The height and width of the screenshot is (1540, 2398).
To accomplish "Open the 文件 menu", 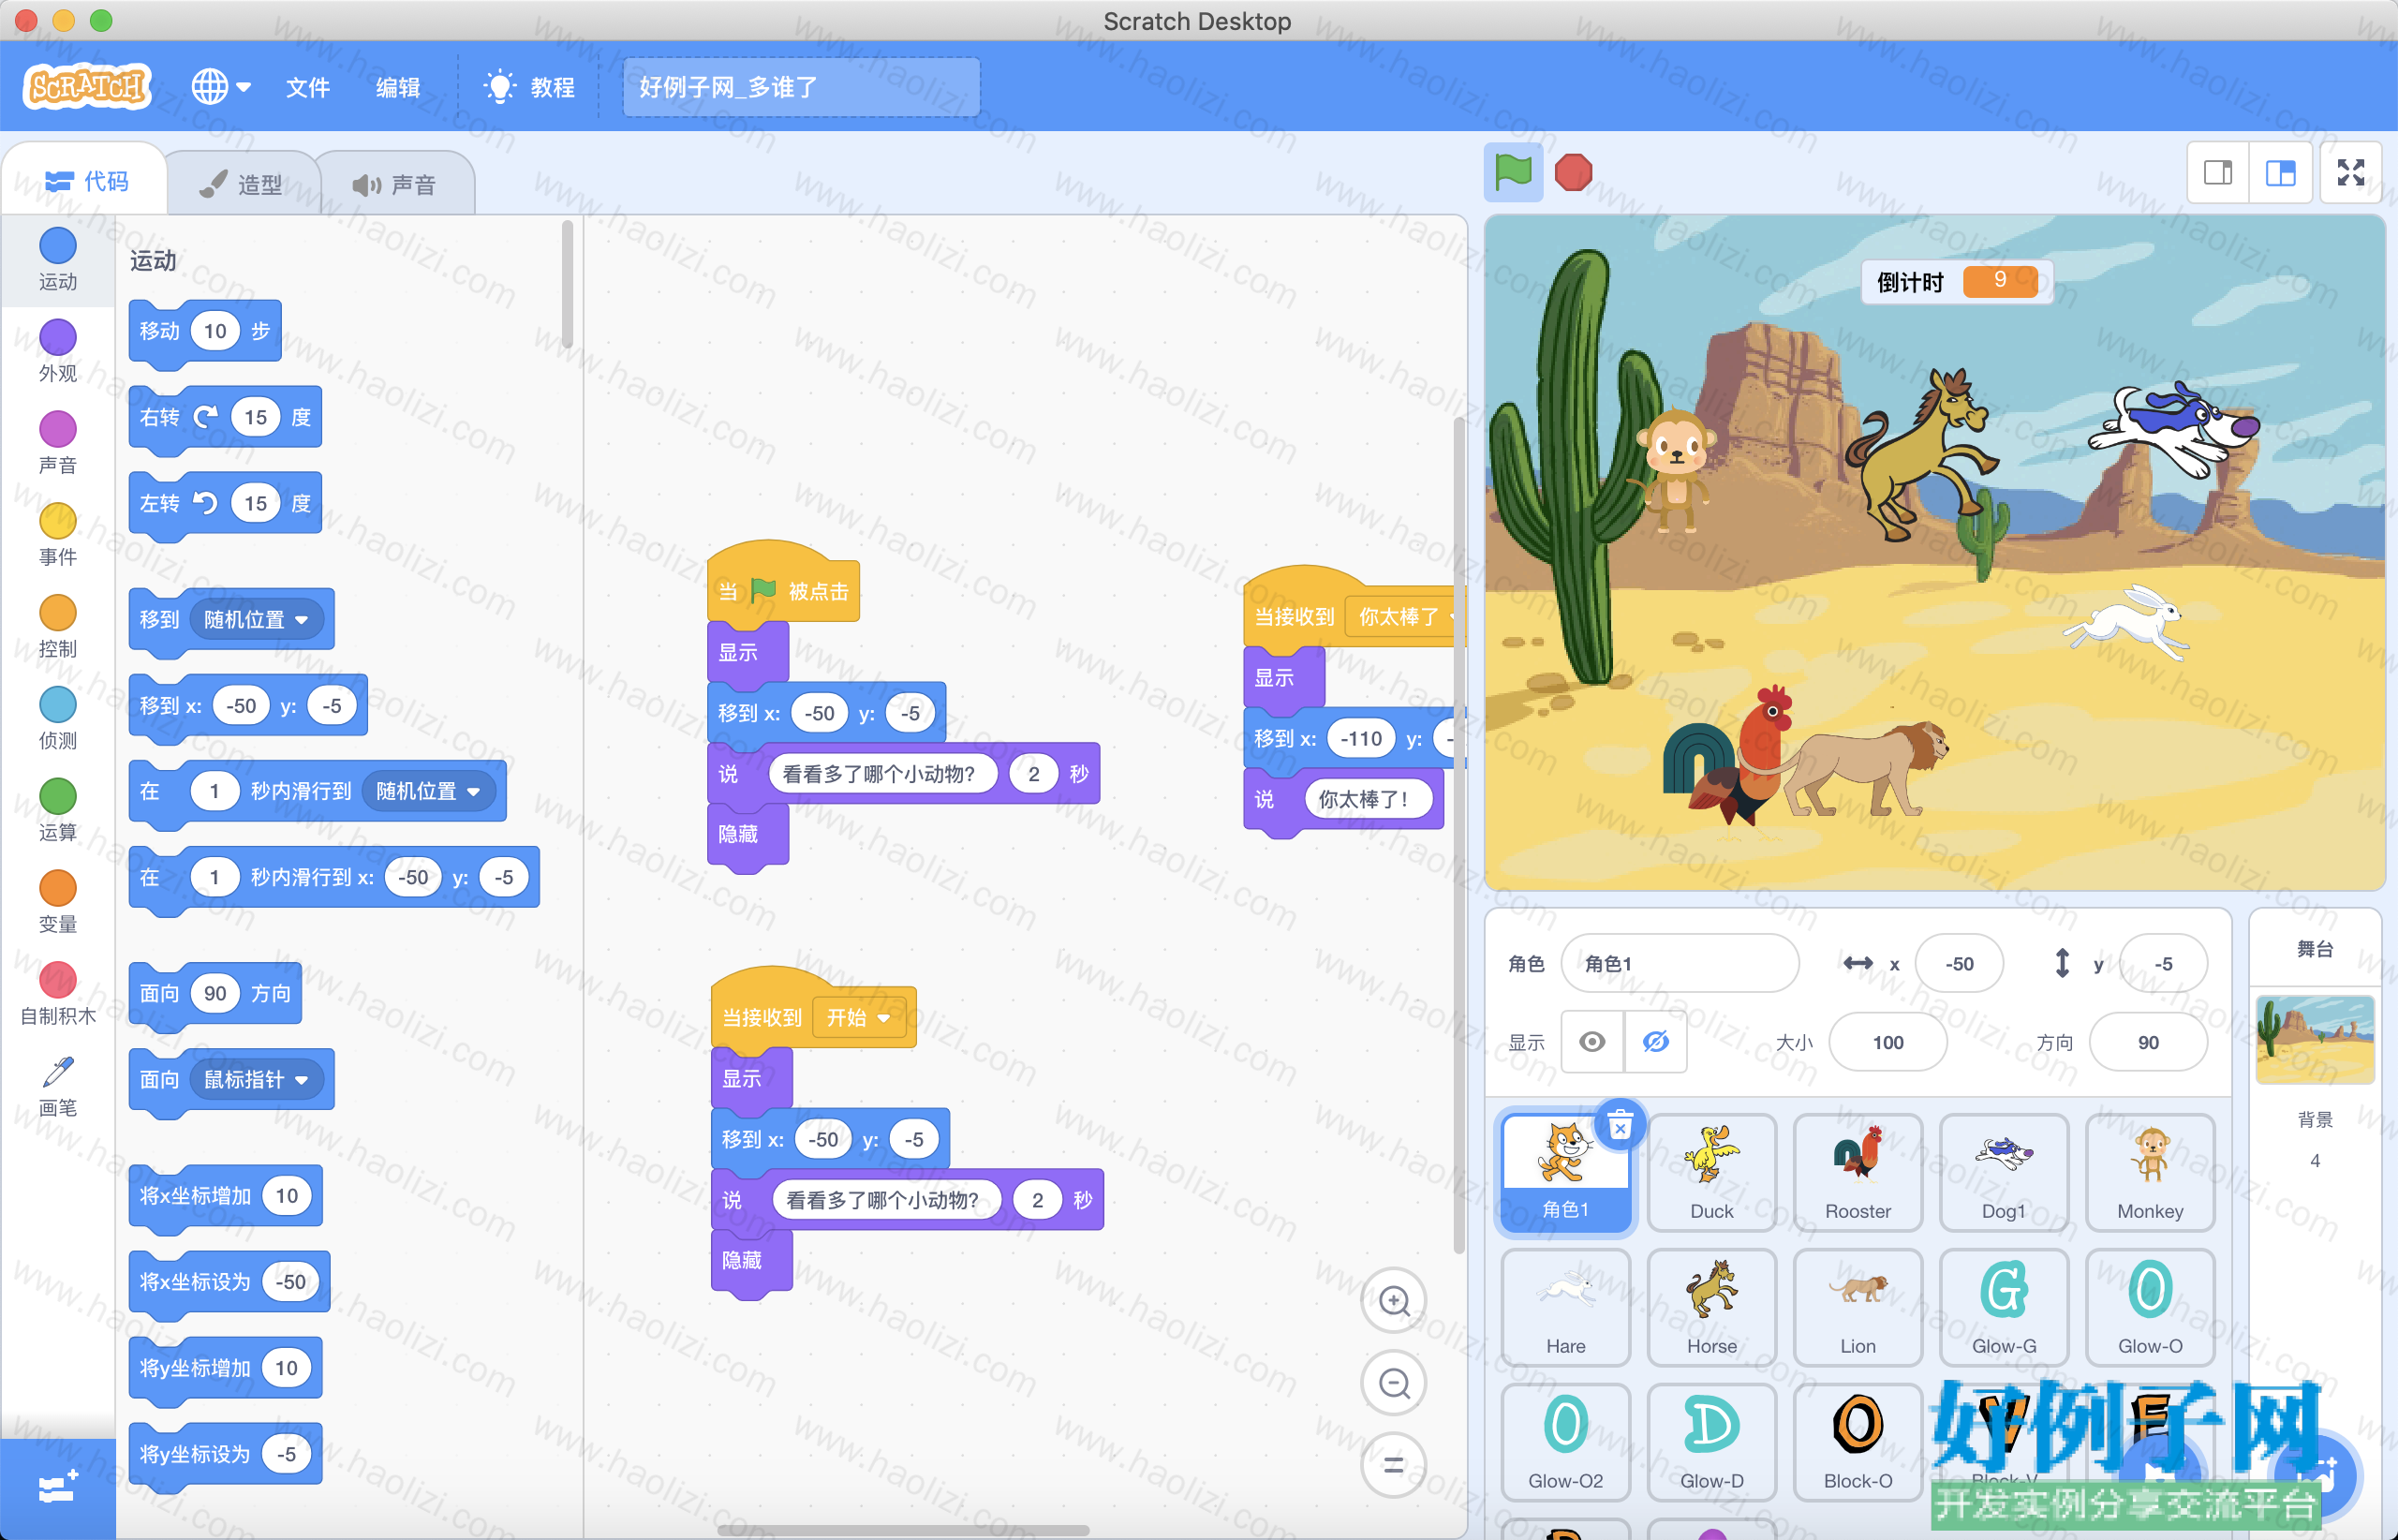I will click(x=308, y=87).
